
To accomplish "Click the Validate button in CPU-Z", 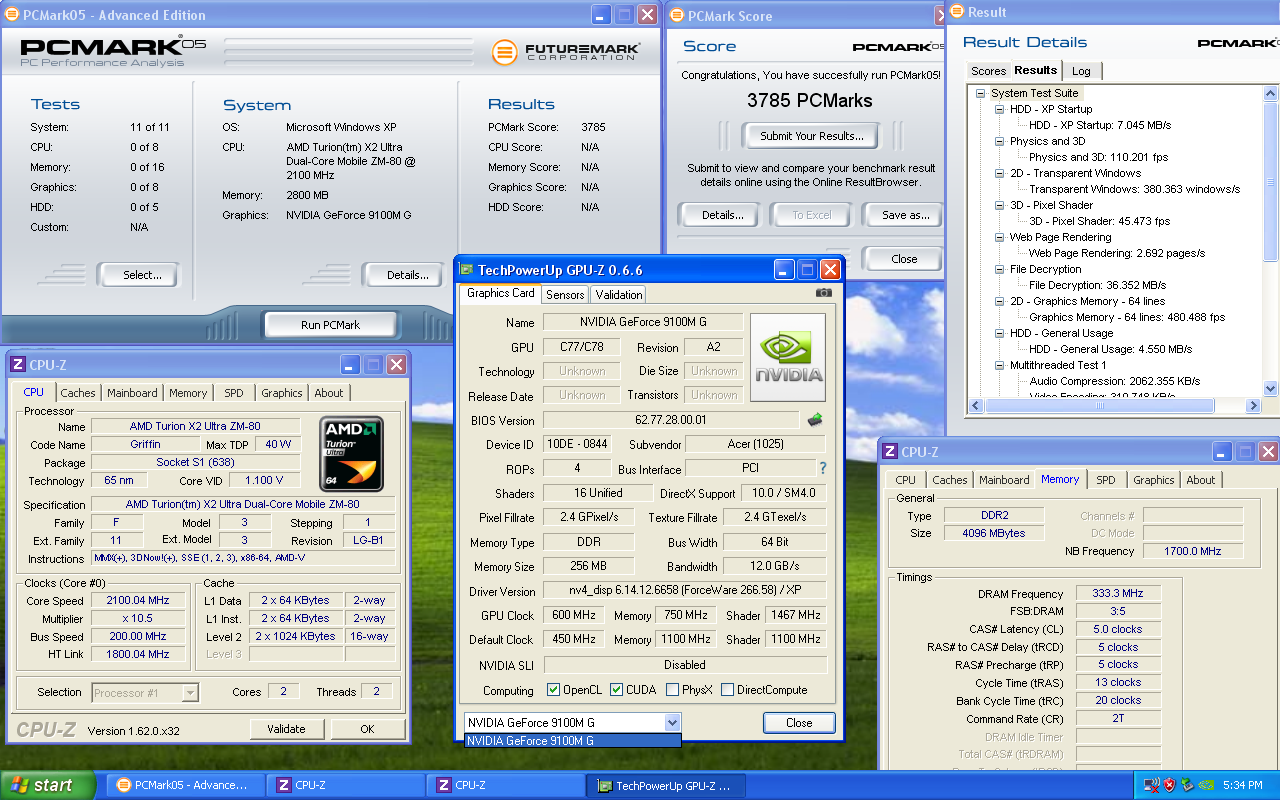I will [286, 729].
